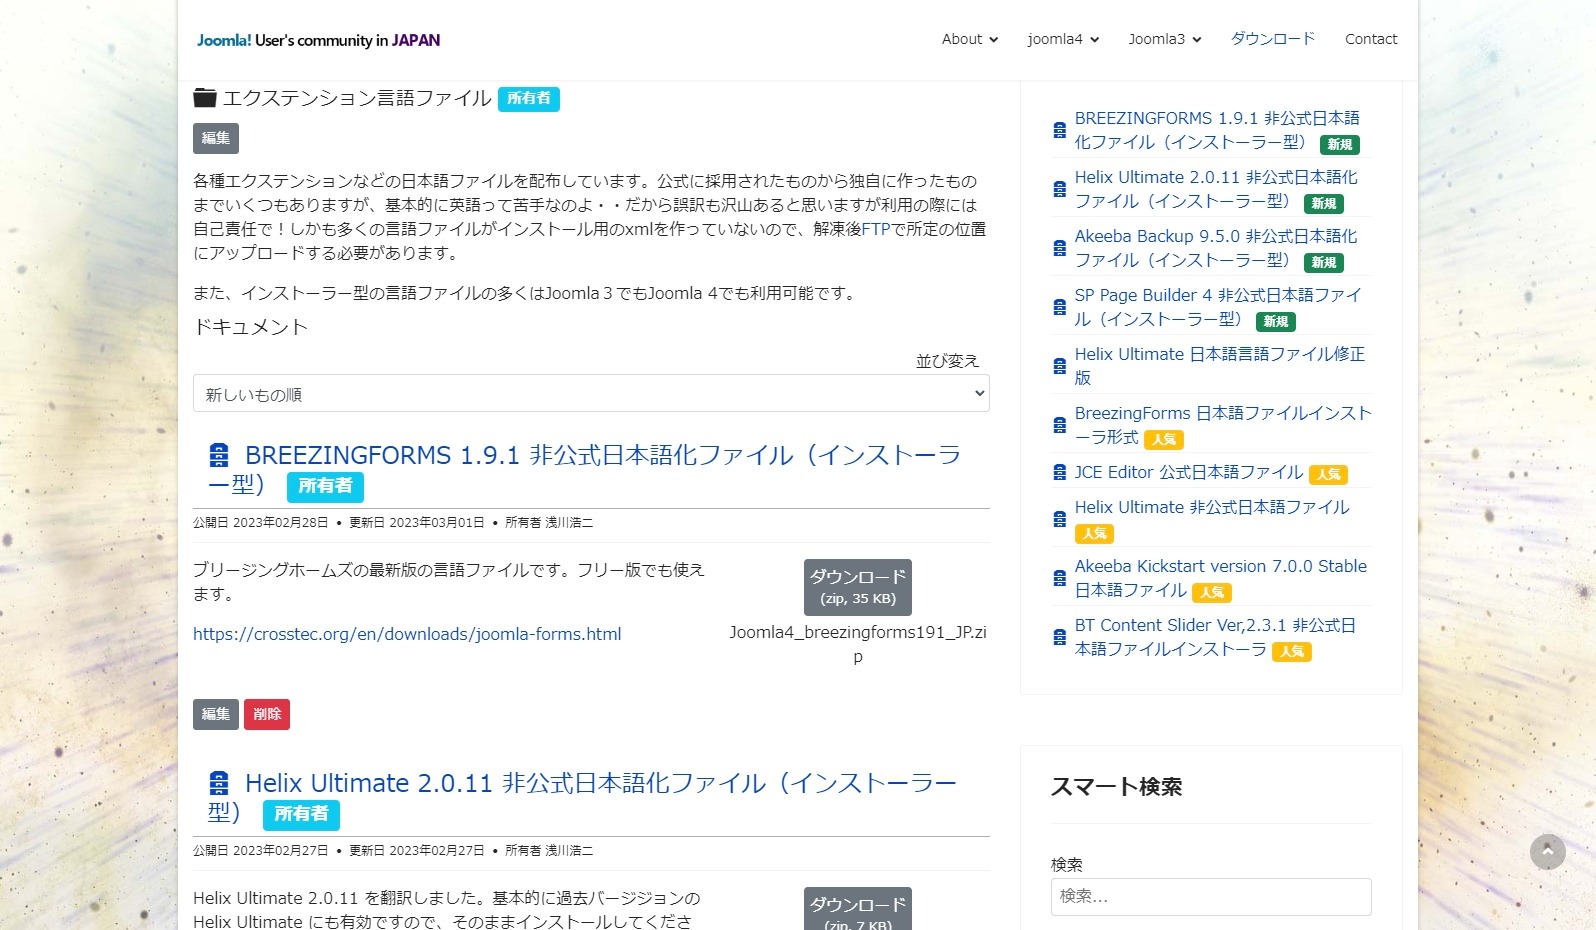Viewport: 1596px width, 930px height.
Task: Click the 人気 badge on JCE Editor entry
Action: coord(1329,474)
